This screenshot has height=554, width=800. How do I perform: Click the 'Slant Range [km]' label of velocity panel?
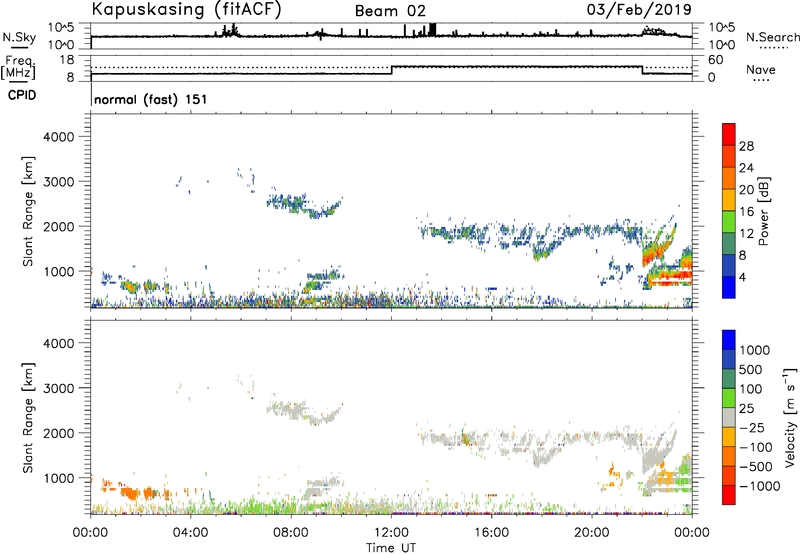click(x=28, y=418)
